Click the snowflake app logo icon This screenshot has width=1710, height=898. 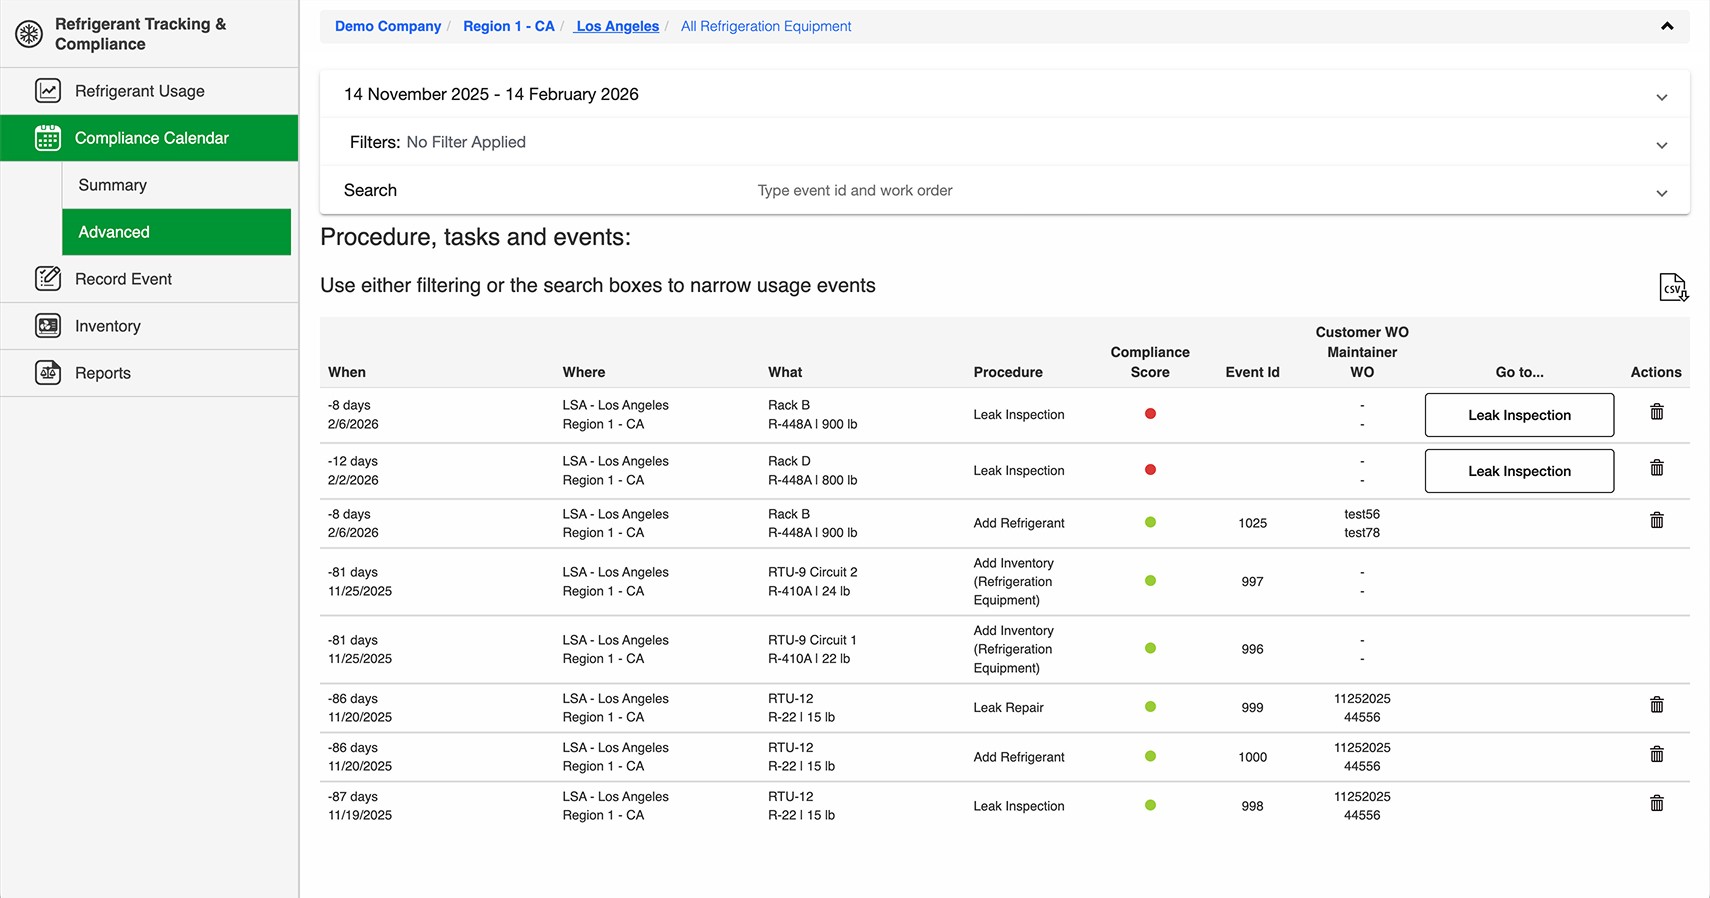coord(29,34)
